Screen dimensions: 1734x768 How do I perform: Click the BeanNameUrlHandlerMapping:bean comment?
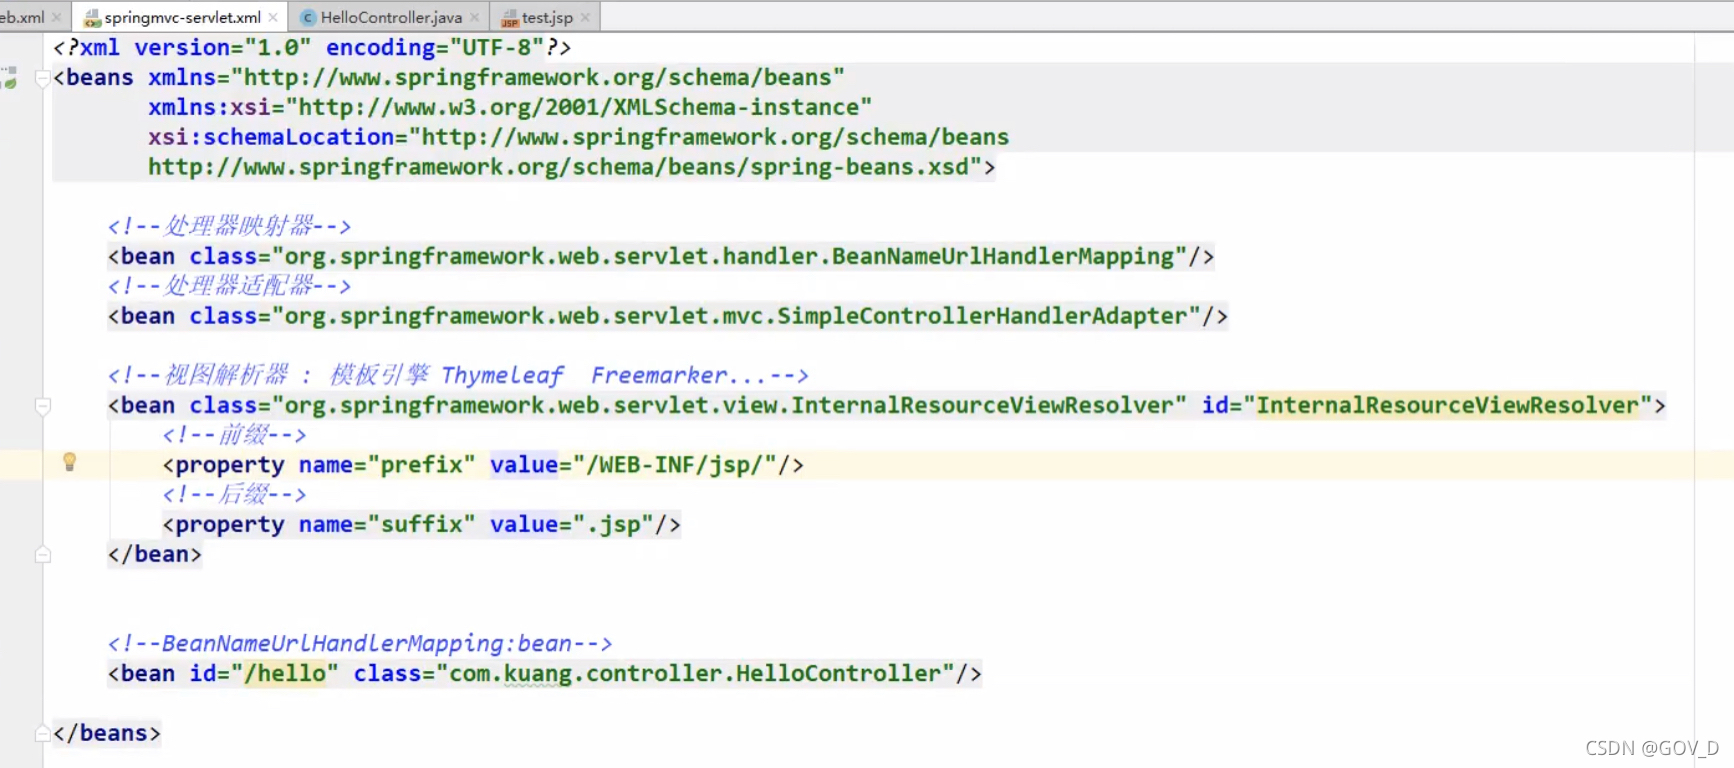(360, 643)
